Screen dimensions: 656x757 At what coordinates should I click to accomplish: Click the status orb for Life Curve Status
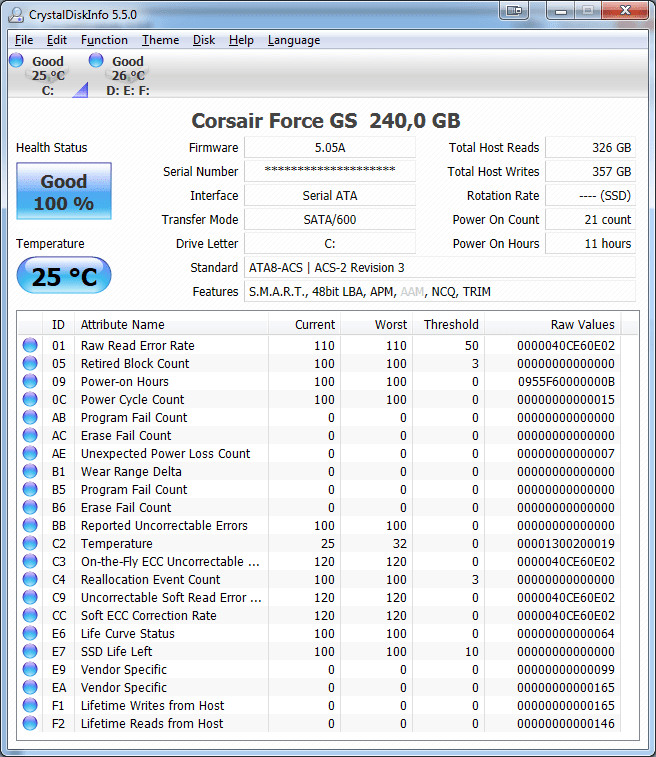click(x=30, y=633)
